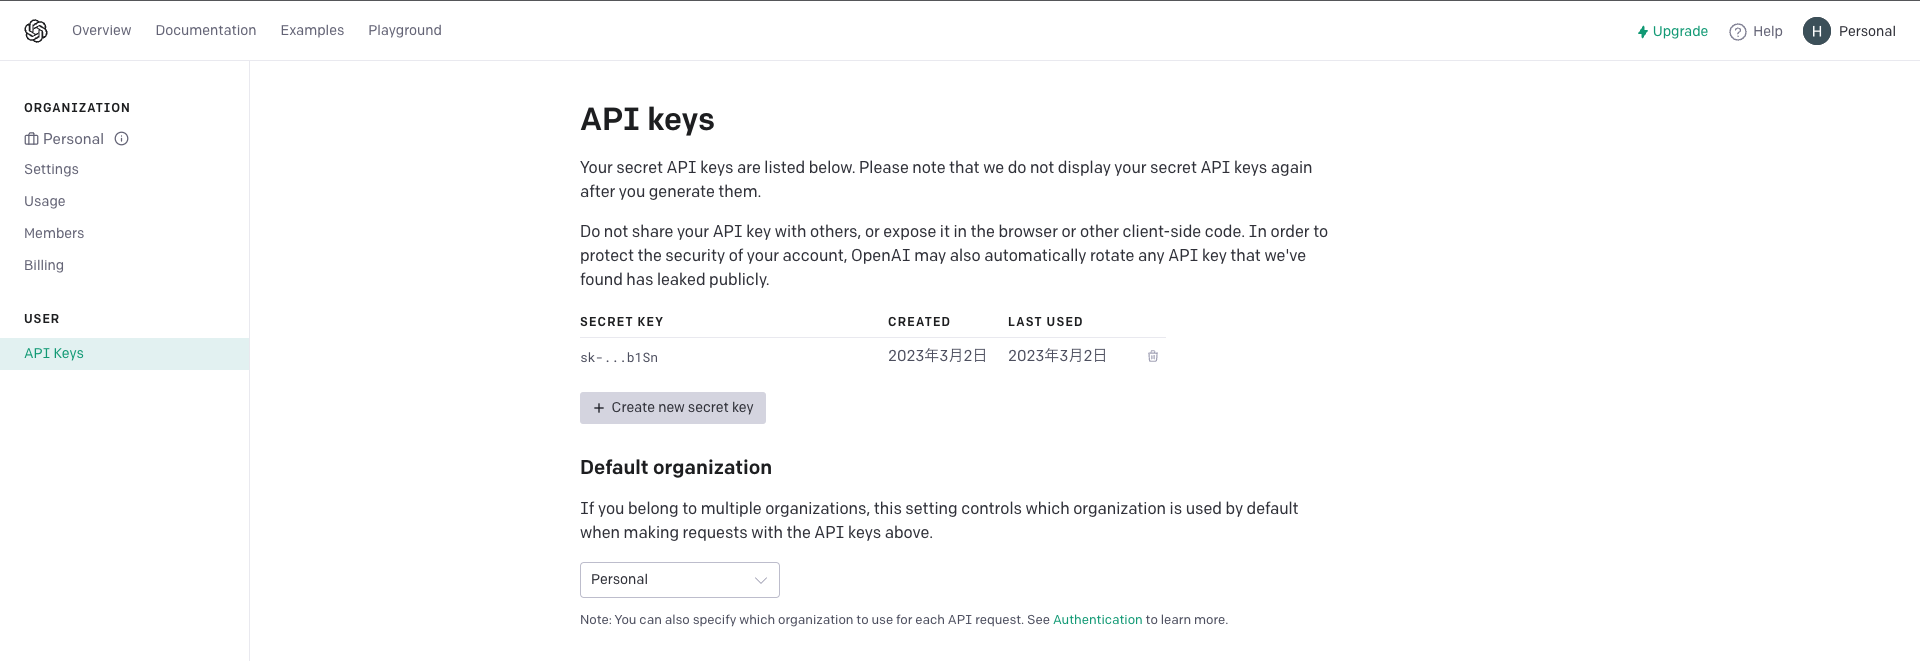The height and width of the screenshot is (661, 1920).
Task: Open the Examples page
Action: coord(312,31)
